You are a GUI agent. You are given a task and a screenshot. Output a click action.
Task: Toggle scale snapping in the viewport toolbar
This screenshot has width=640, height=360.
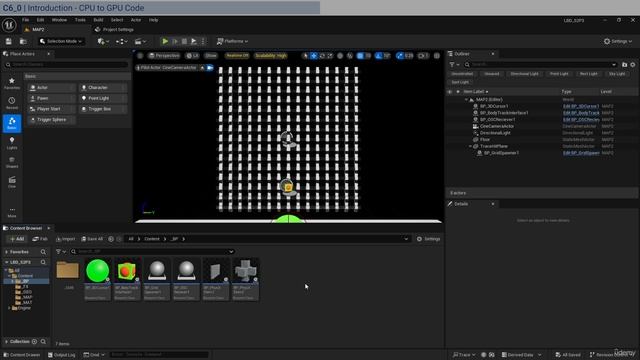400,56
